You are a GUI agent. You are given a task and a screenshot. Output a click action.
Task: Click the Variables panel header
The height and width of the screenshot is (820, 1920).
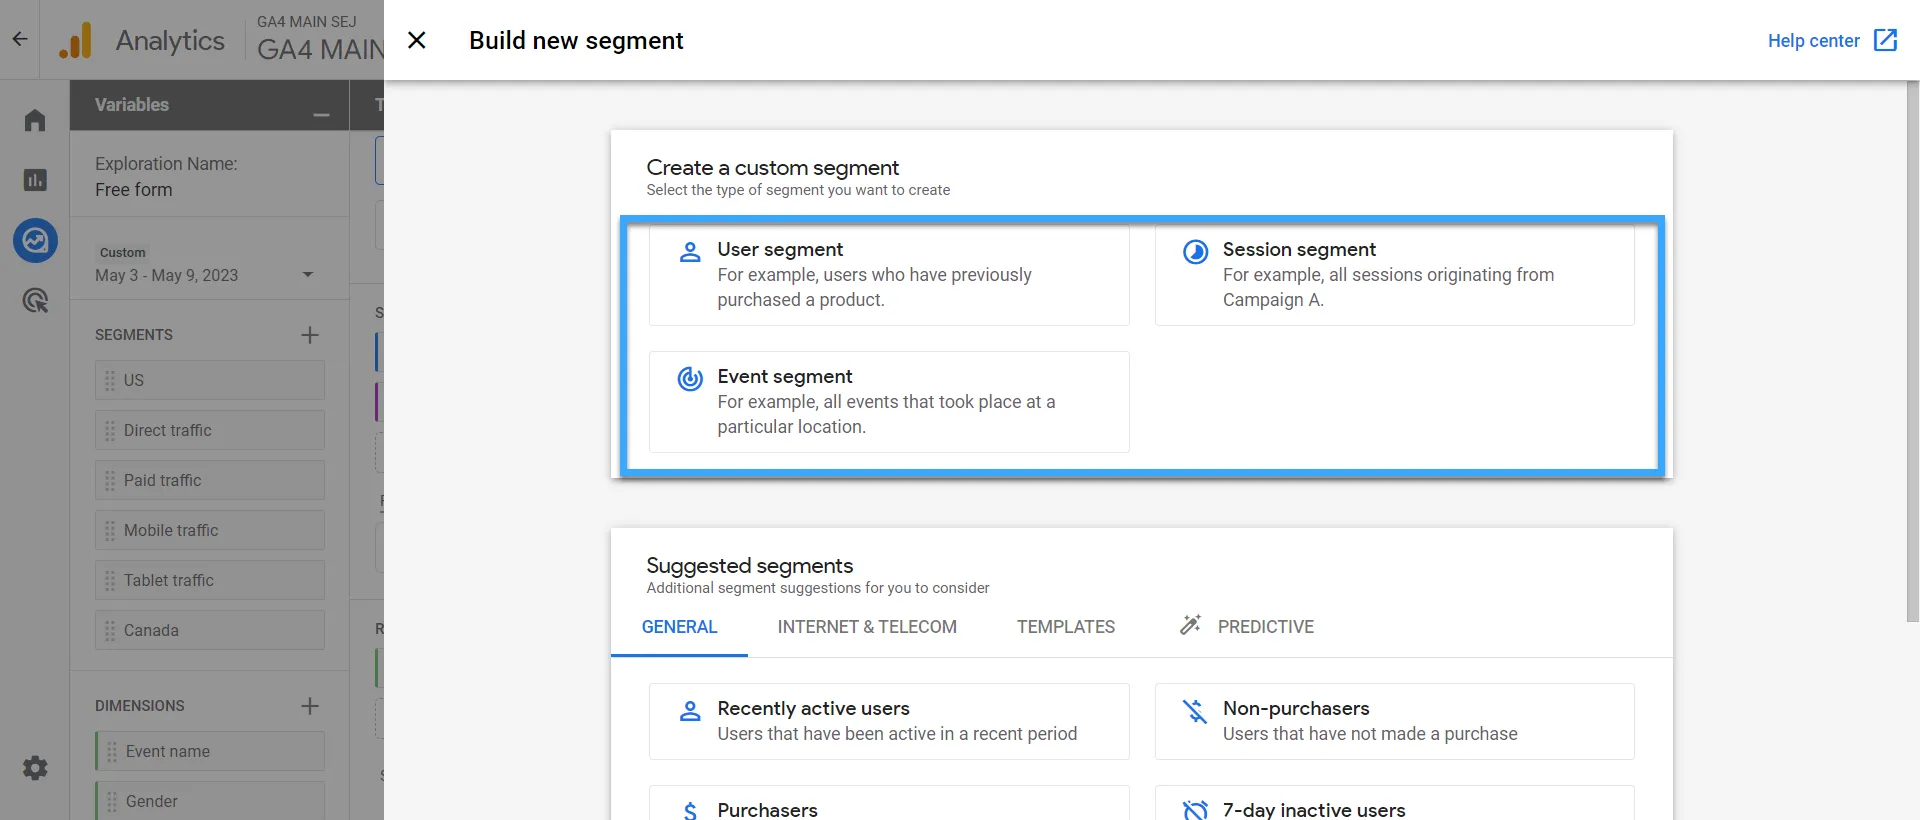coord(209,105)
